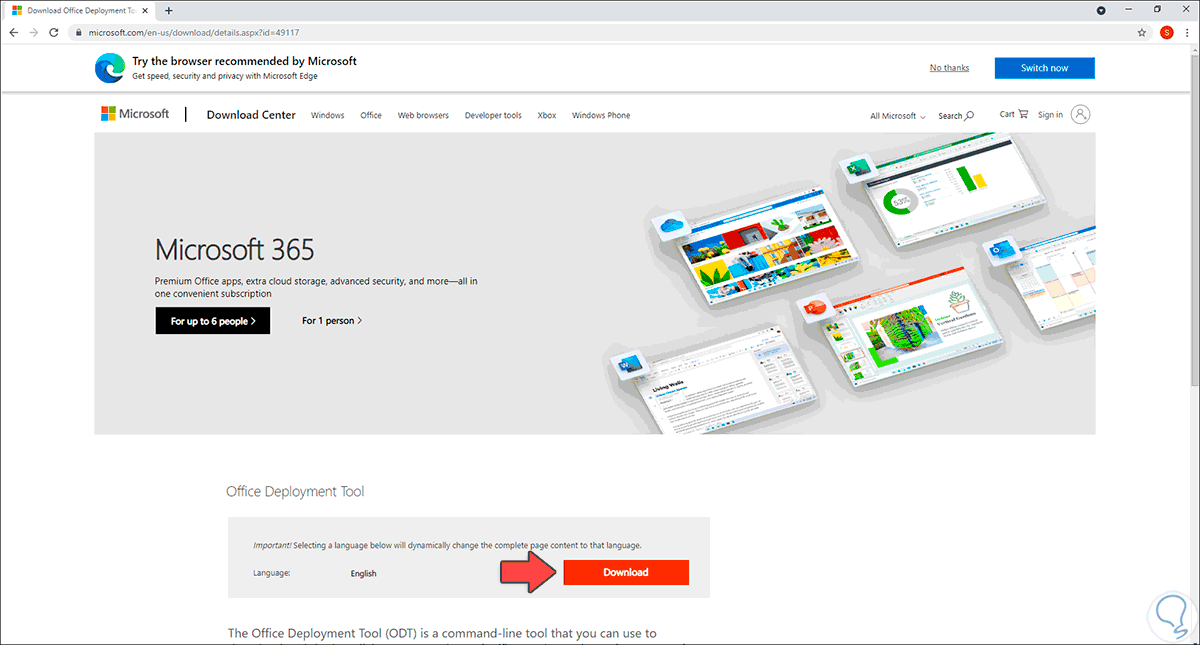This screenshot has height=645, width=1200.
Task: Click inside the browser address bar
Action: 400,32
